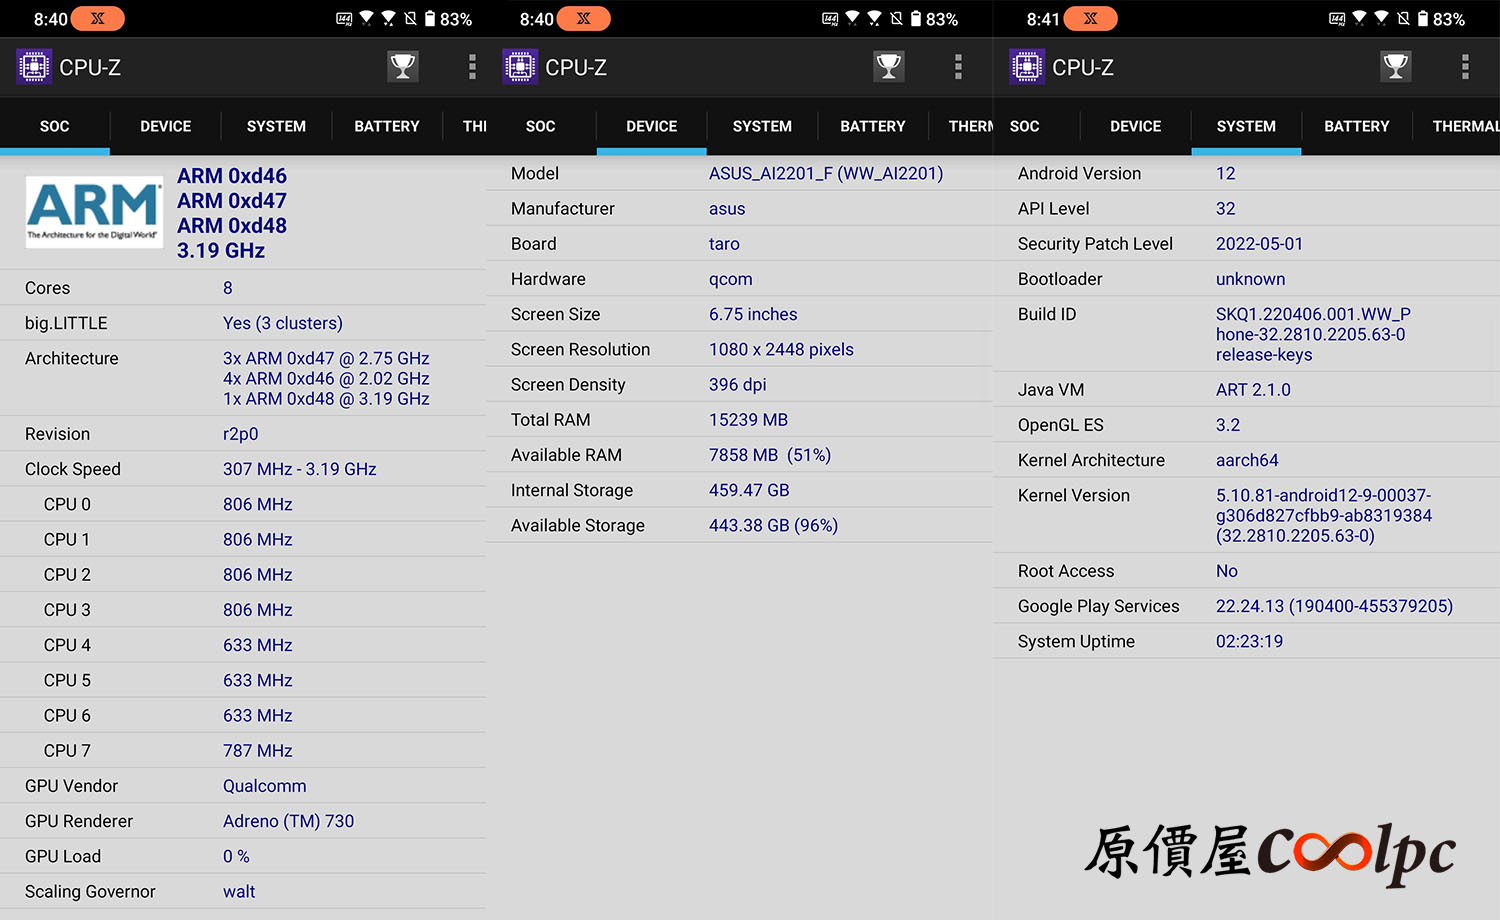1500x920 pixels.
Task: Tap OpenGL ES value 3.2
Action: [1228, 425]
